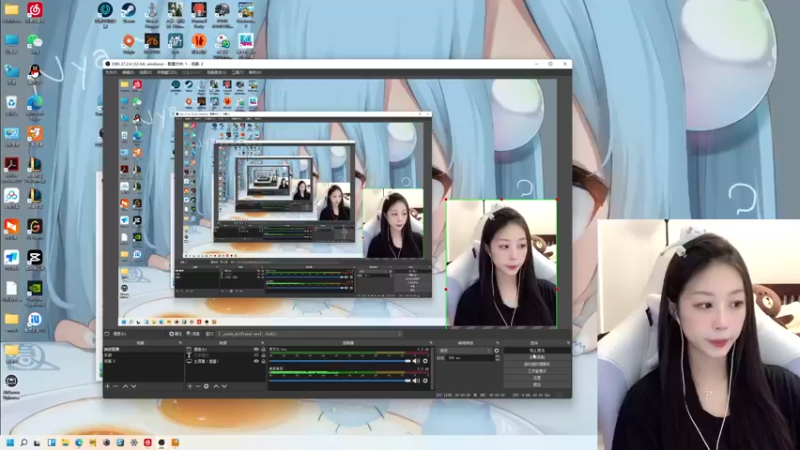The image size is (800, 450).
Task: Select webcam source with red handles in preview
Action: tap(501, 263)
